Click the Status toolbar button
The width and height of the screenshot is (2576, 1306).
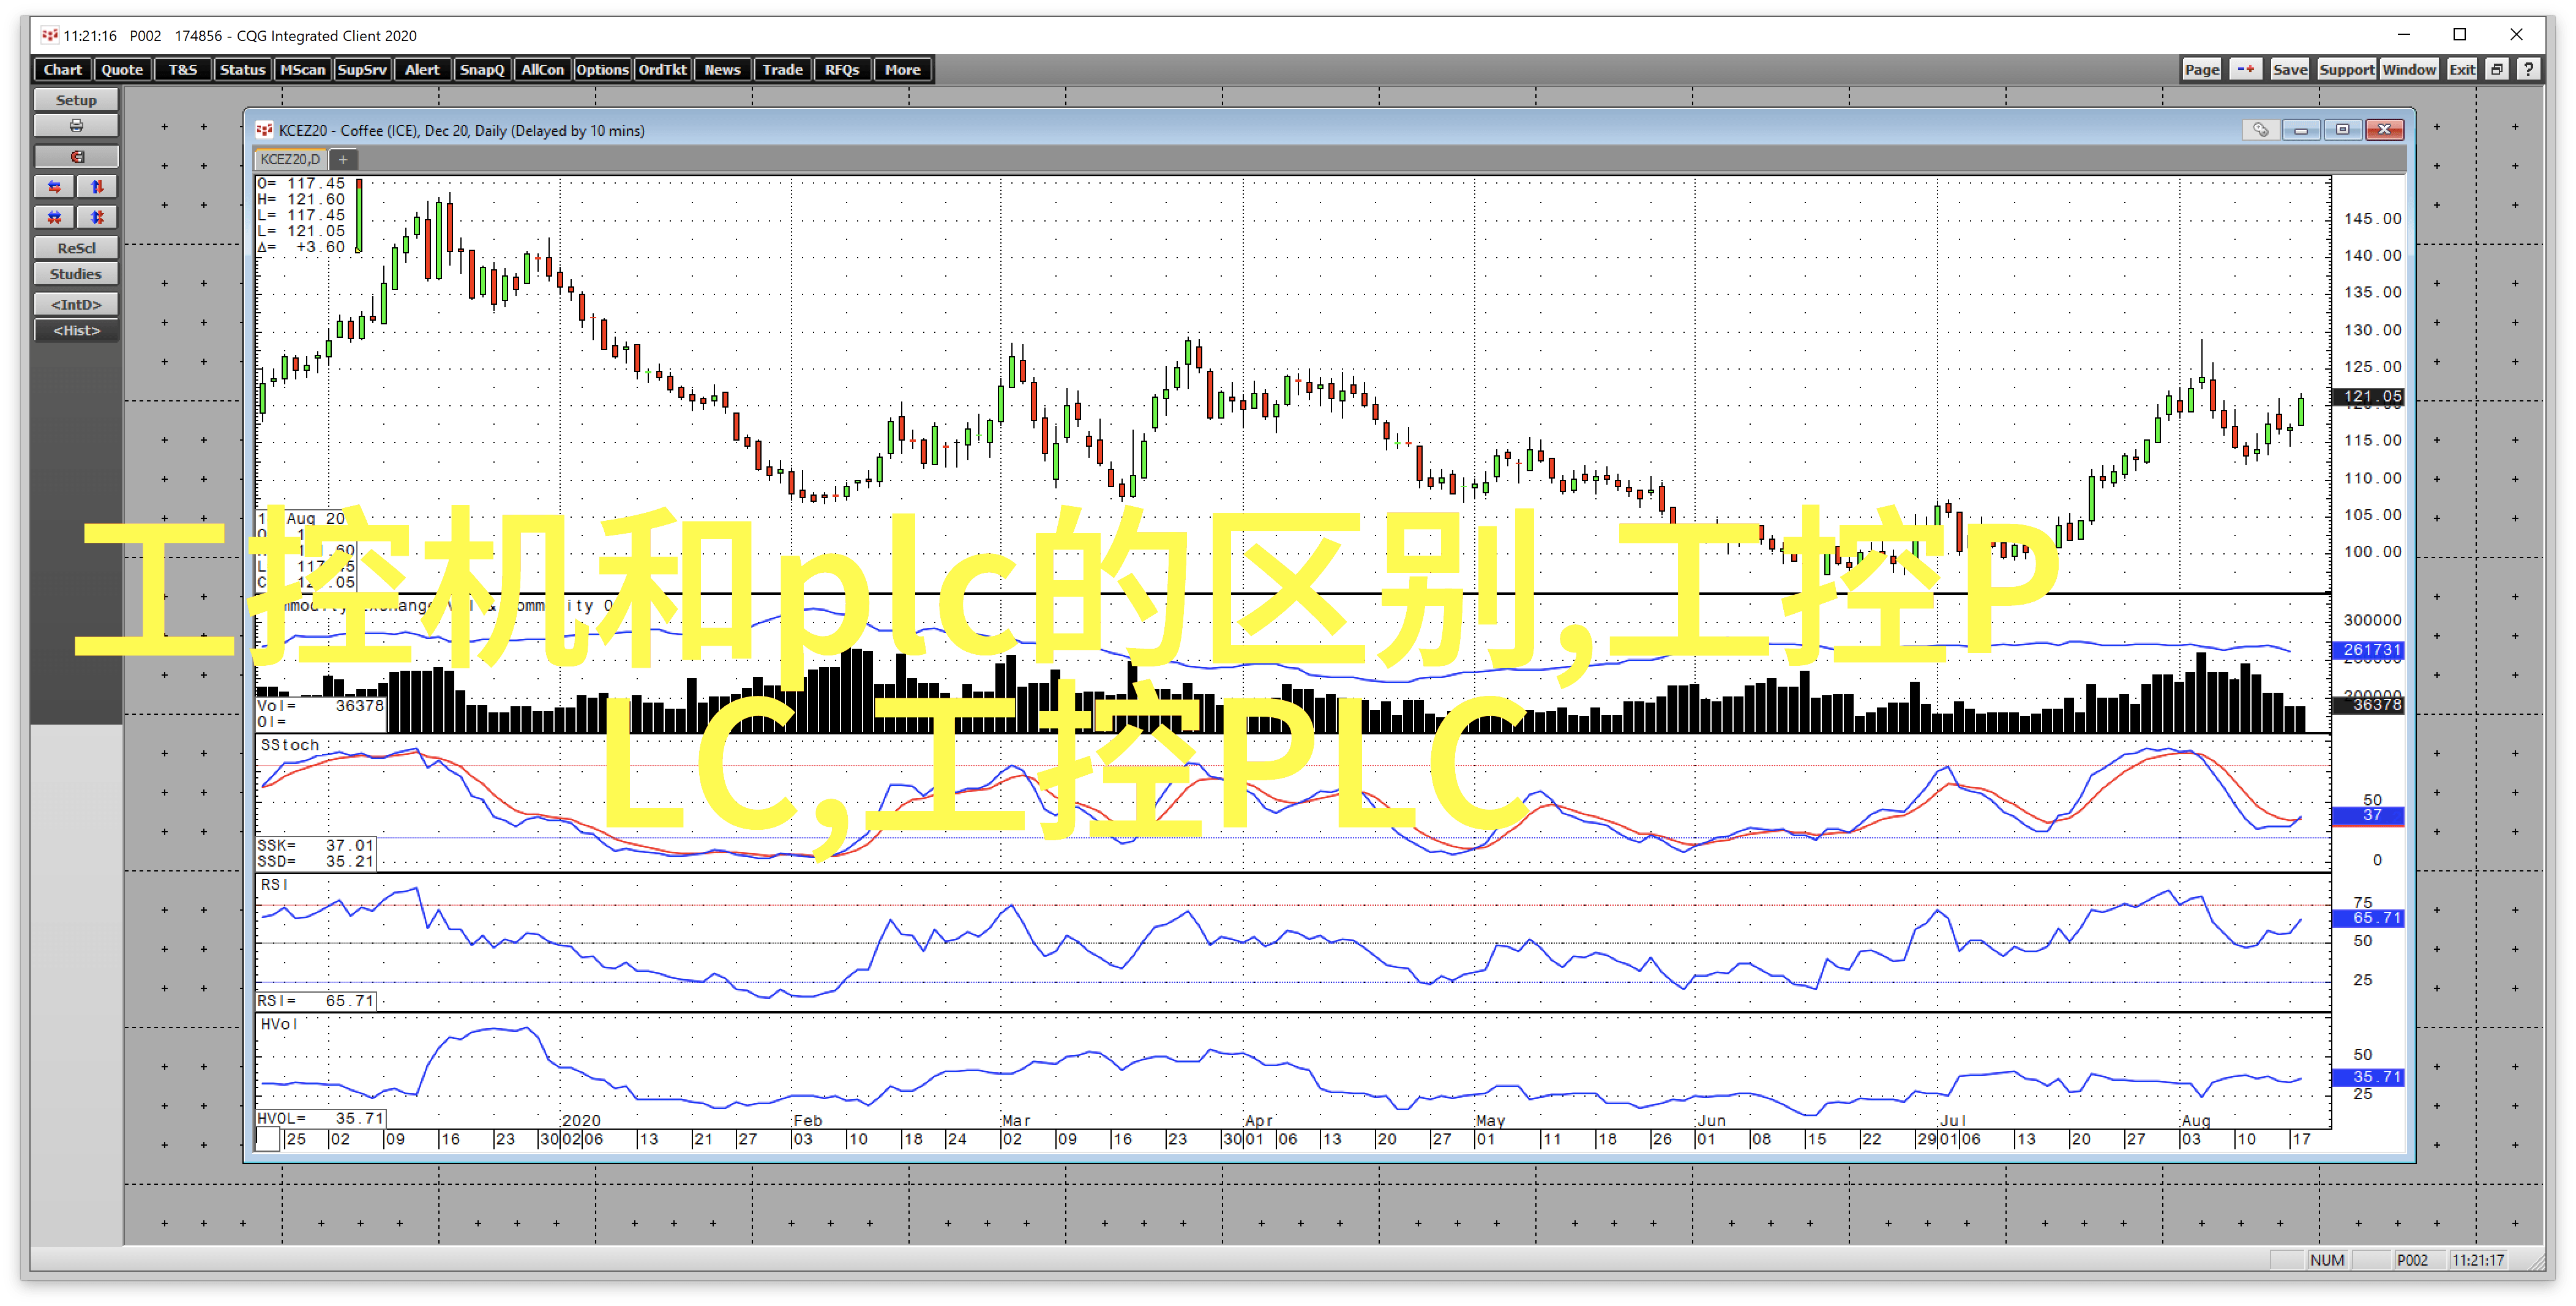[x=242, y=69]
